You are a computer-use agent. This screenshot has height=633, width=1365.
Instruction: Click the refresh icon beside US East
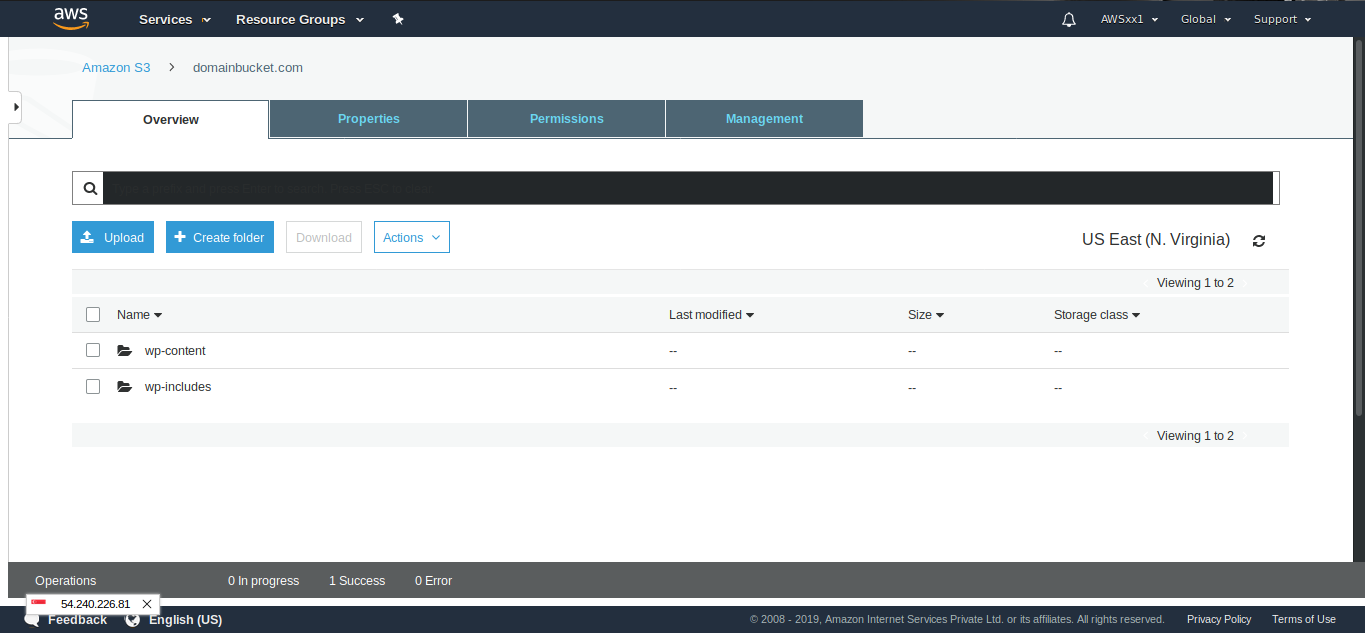[x=1259, y=241]
